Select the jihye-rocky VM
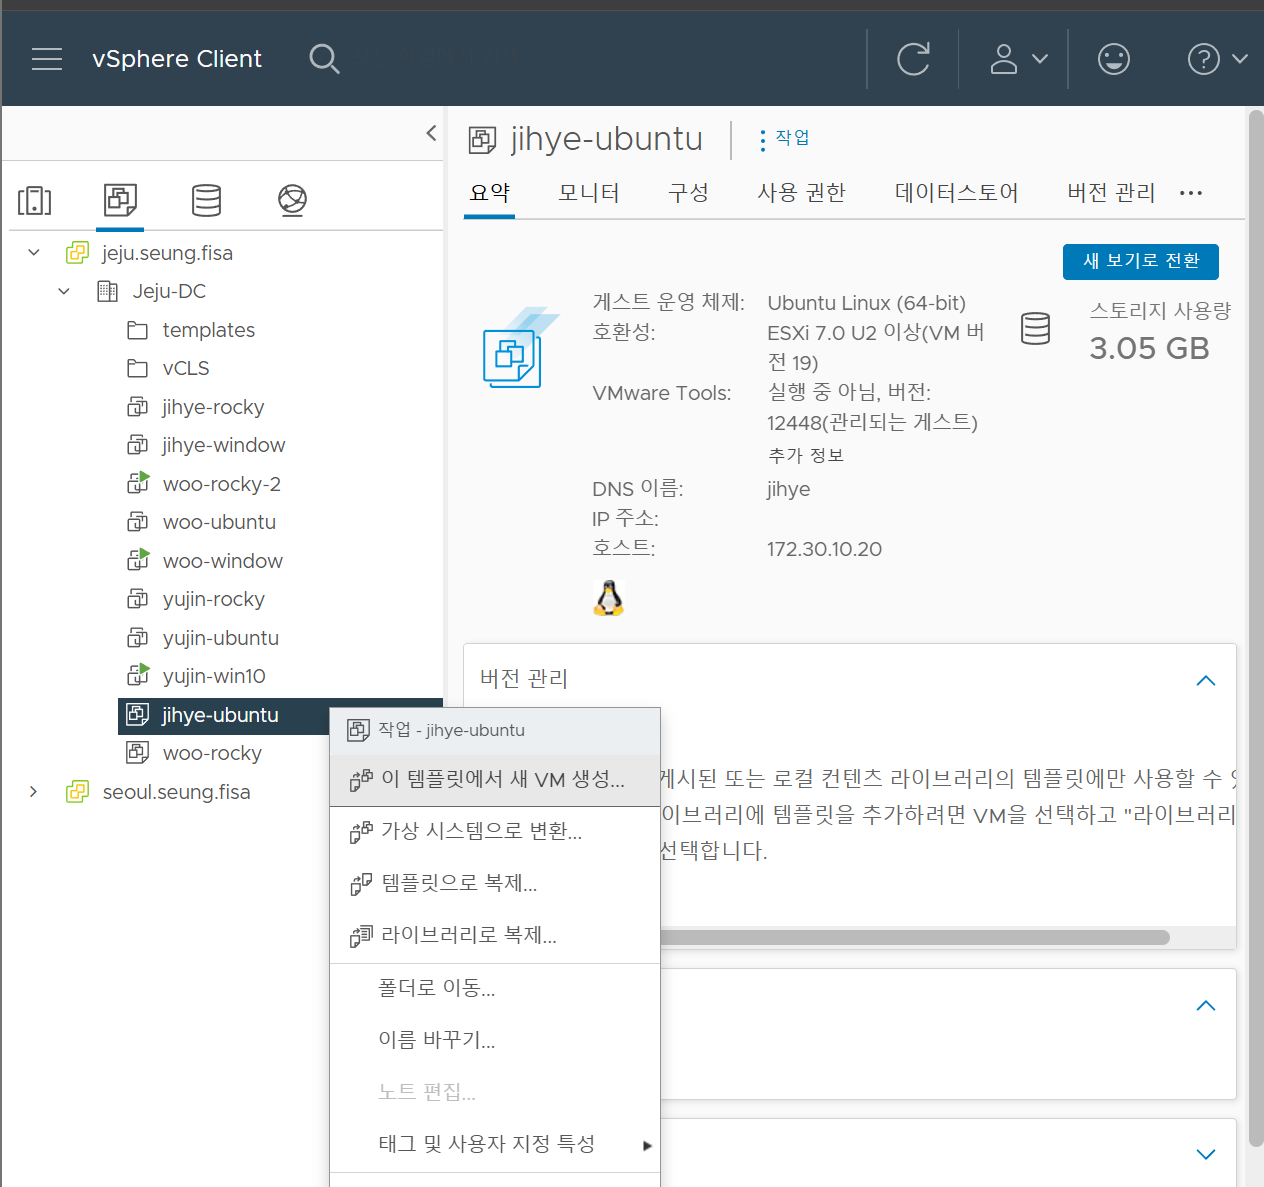This screenshot has height=1187, width=1264. 213,407
